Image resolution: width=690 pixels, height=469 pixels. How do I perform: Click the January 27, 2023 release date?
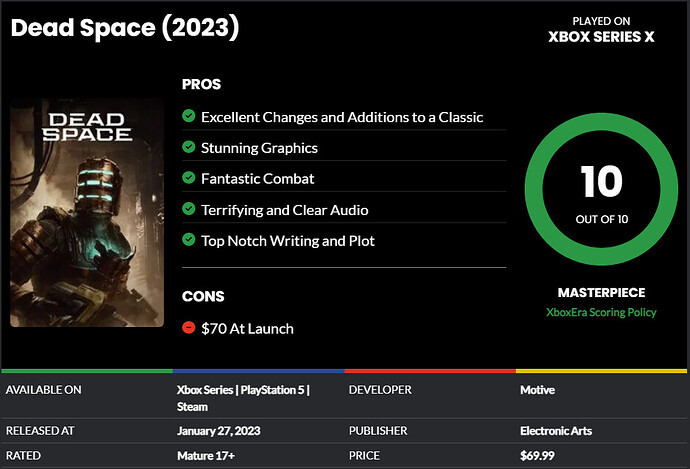click(219, 431)
